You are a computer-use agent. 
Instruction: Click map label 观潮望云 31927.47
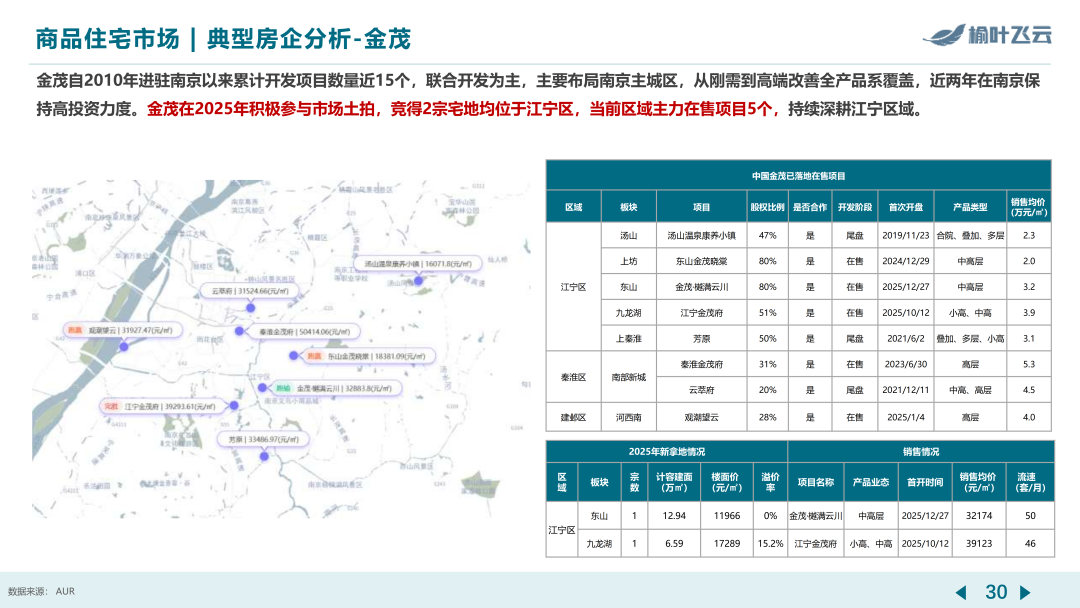123,331
